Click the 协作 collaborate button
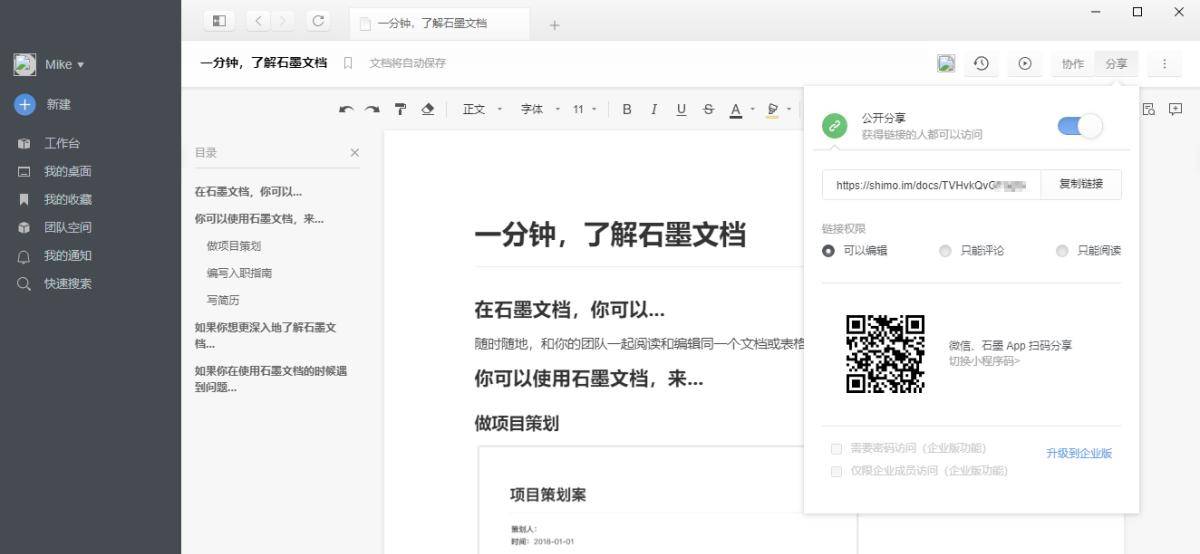 (1073, 64)
